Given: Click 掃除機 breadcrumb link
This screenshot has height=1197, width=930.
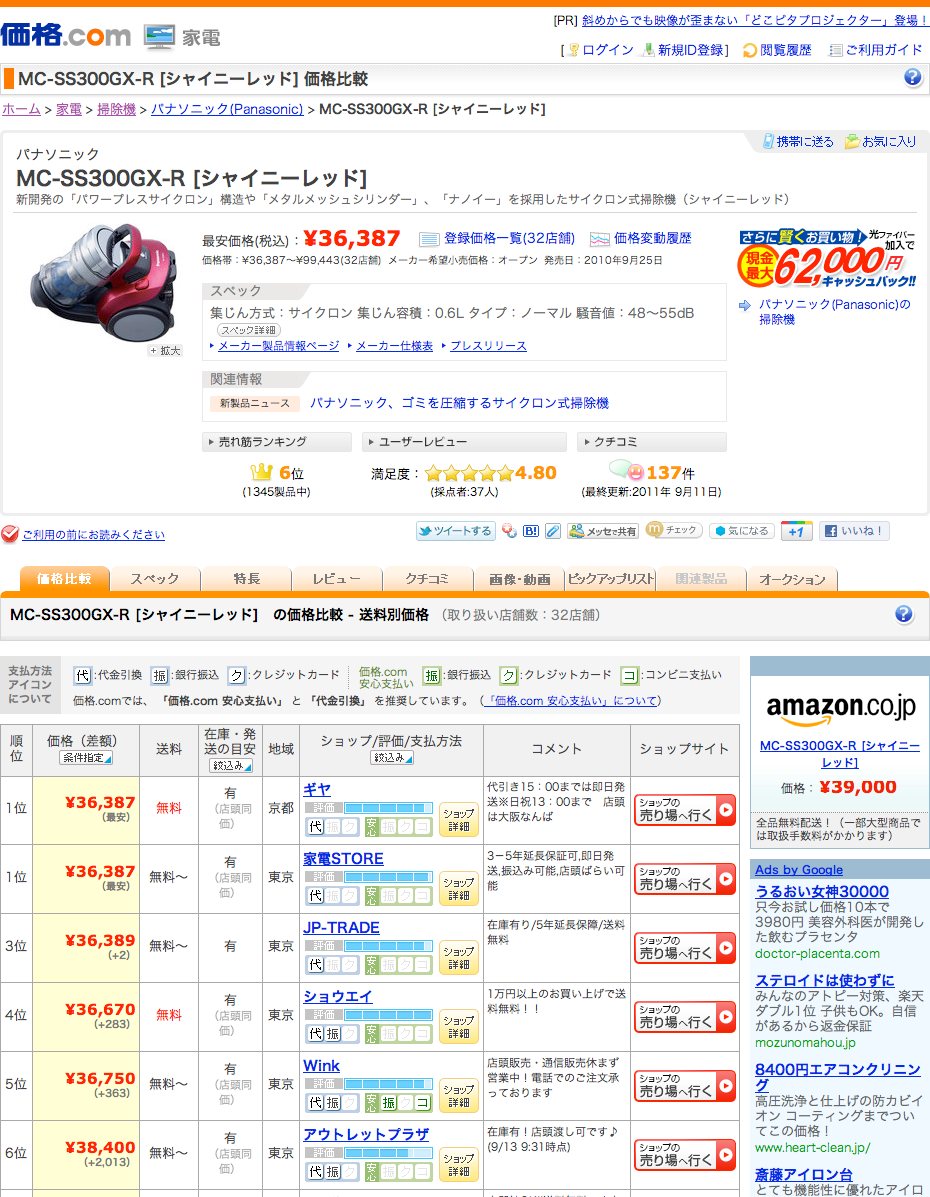Looking at the screenshot, I should coord(116,109).
